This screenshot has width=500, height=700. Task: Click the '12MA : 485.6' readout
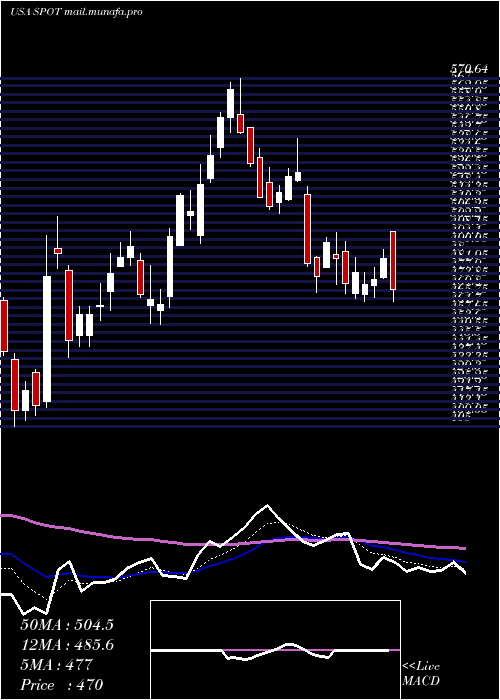click(67, 645)
